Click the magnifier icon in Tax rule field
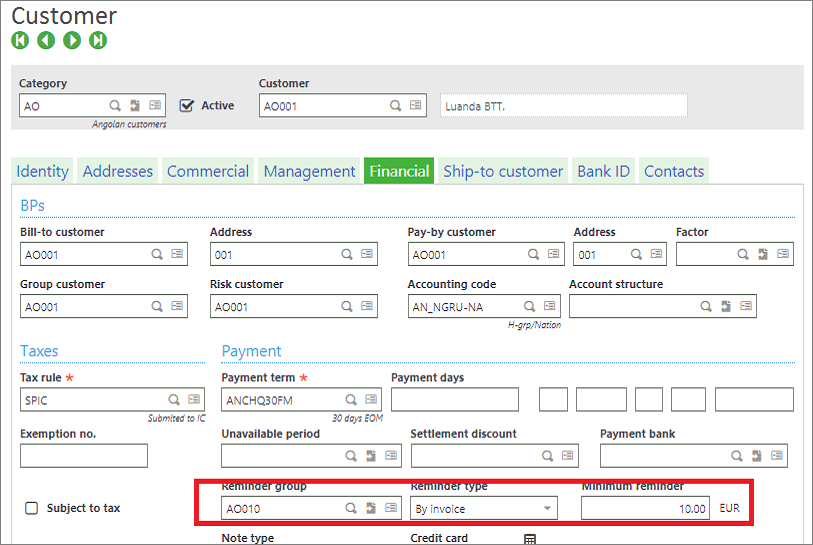 tap(175, 400)
